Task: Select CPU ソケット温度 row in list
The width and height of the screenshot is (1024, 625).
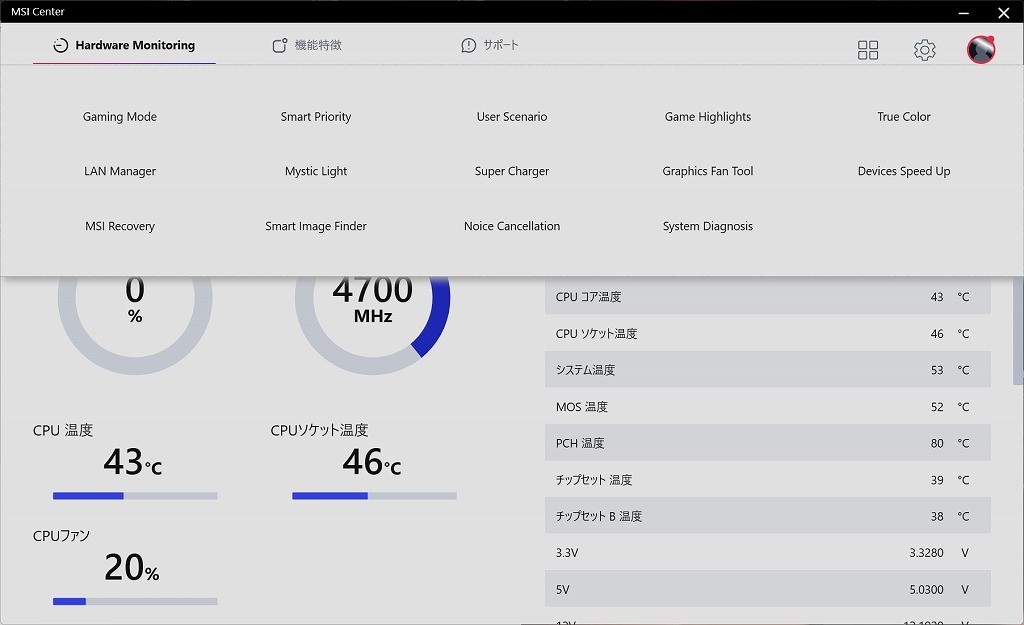Action: pyautogui.click(x=767, y=333)
